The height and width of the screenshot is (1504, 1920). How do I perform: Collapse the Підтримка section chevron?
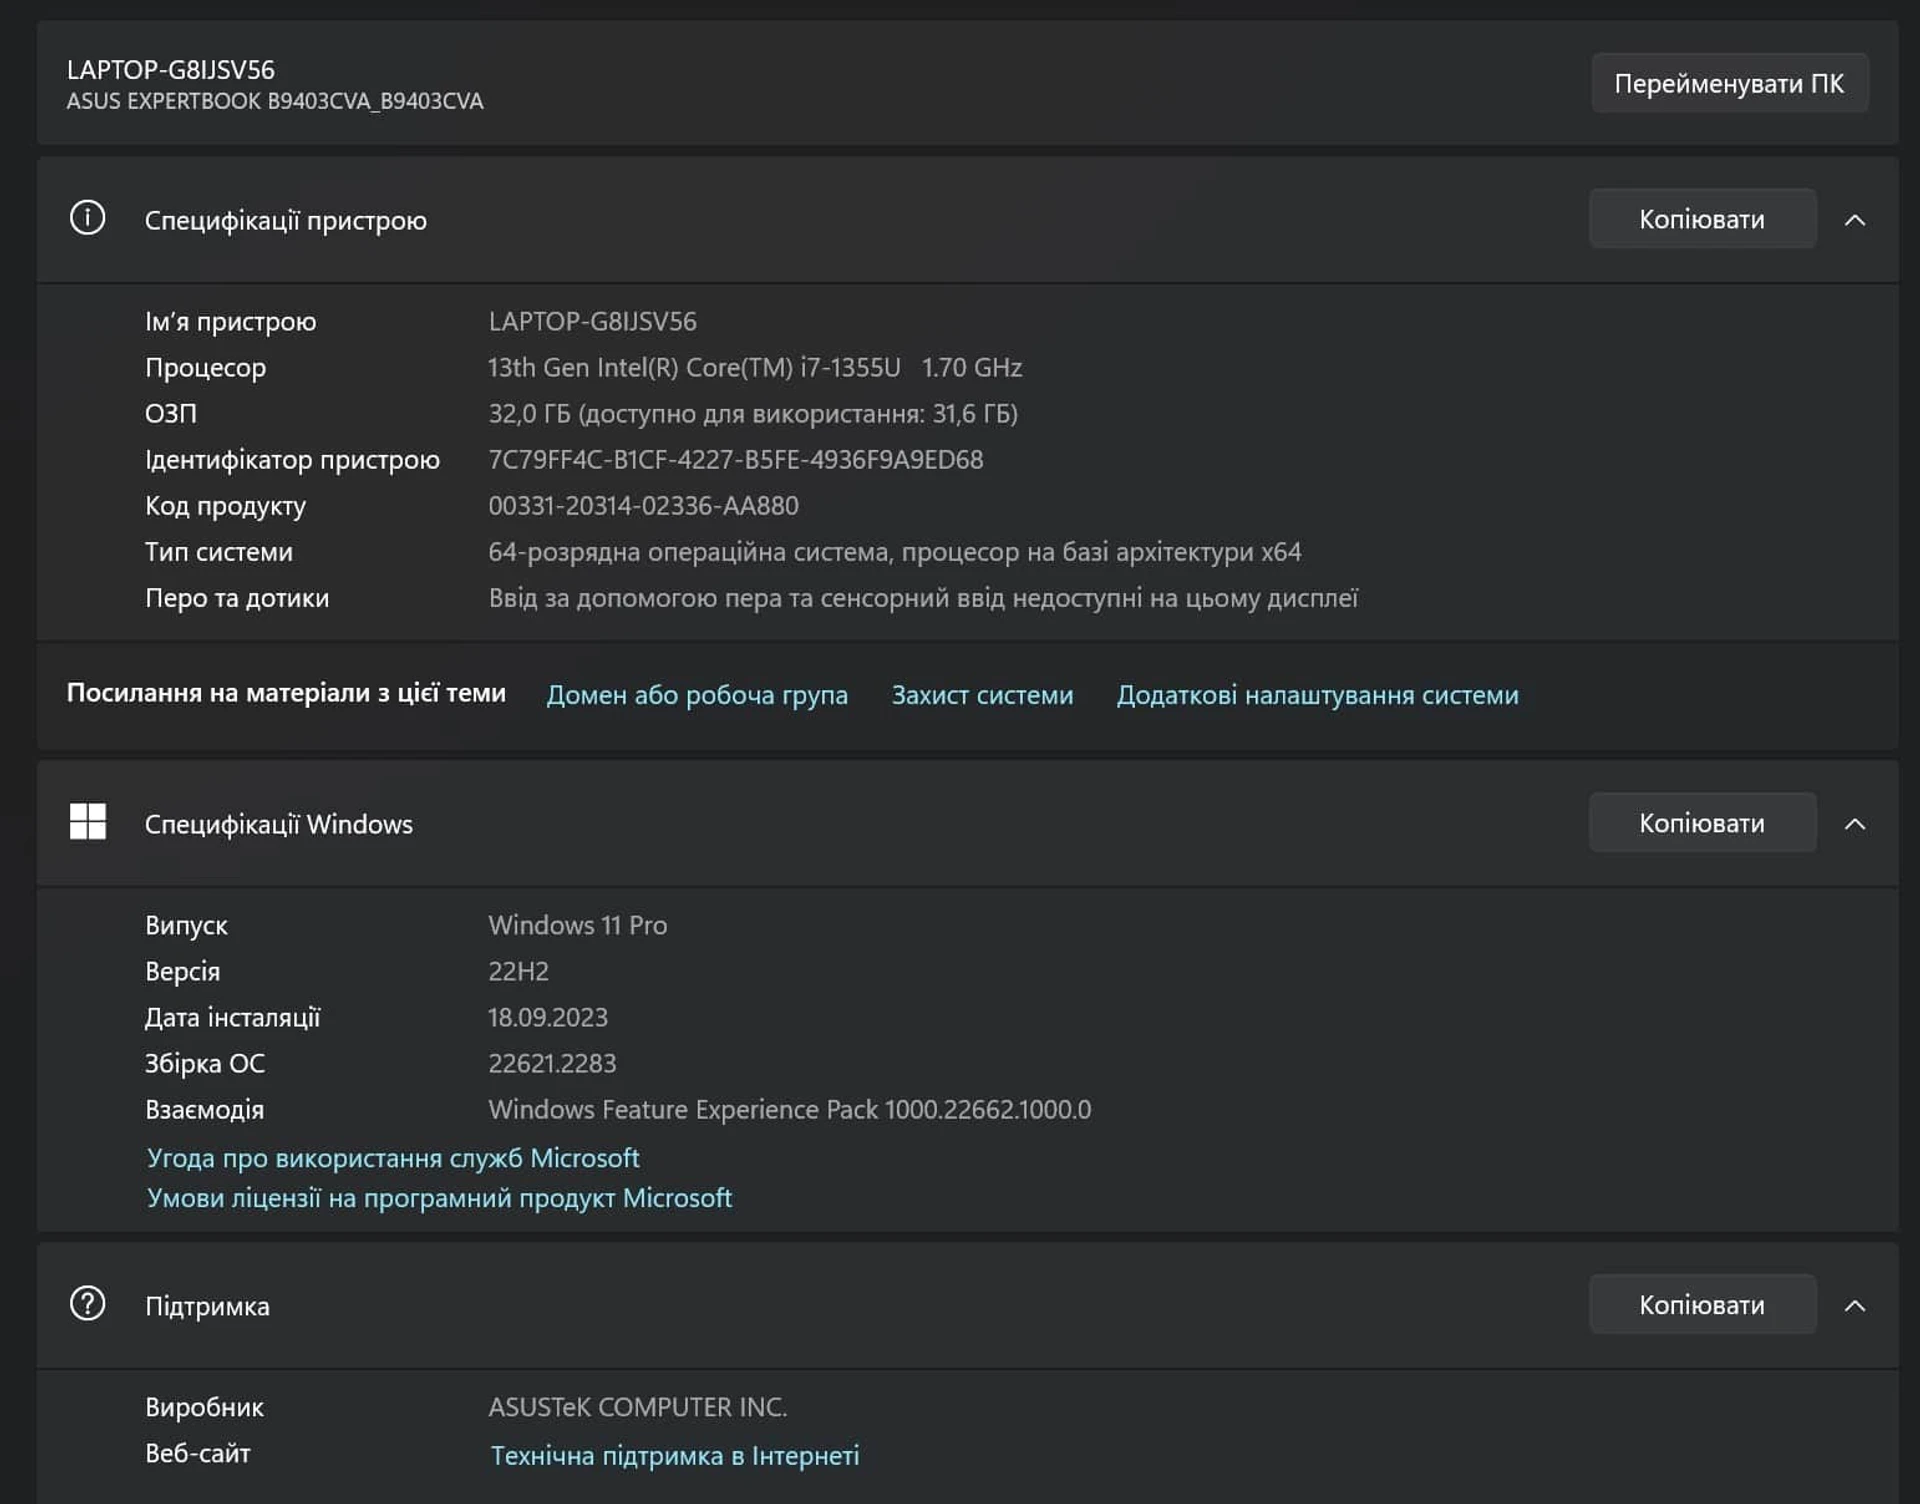[x=1855, y=1306]
